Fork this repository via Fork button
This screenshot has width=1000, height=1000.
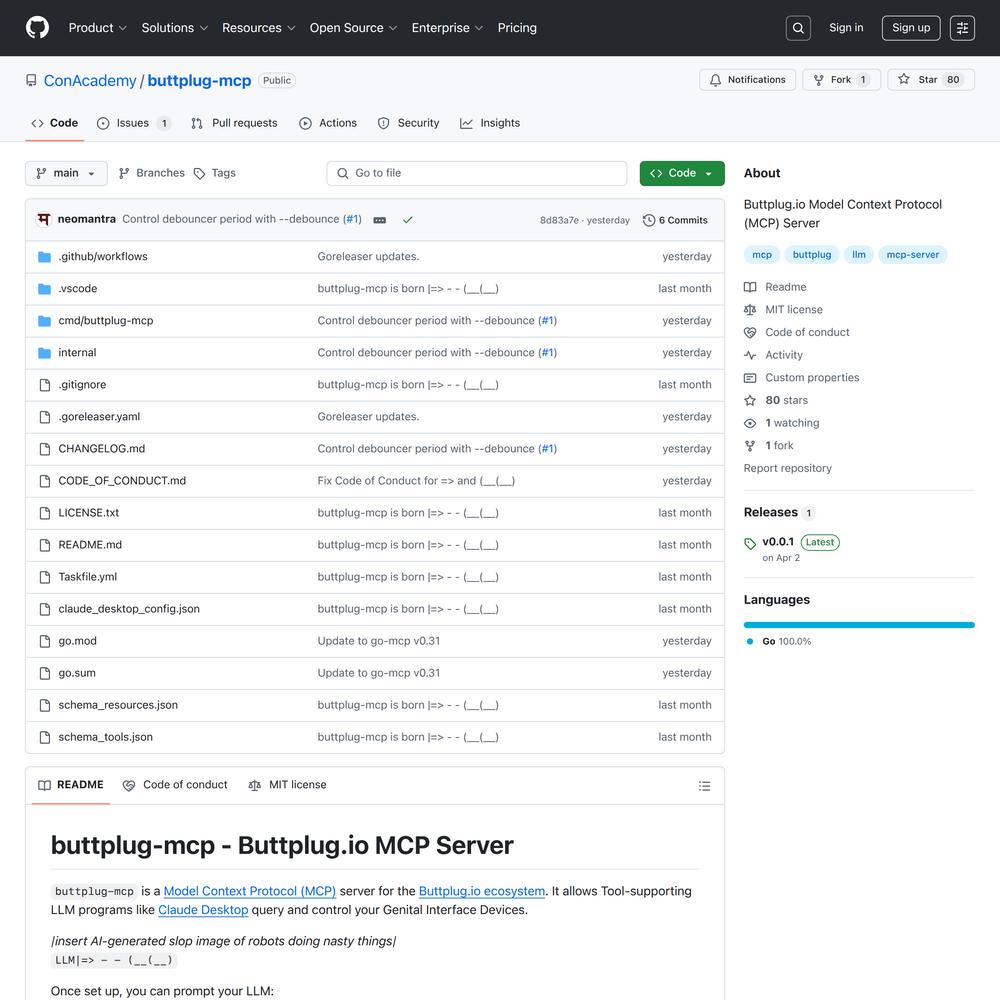841,80
